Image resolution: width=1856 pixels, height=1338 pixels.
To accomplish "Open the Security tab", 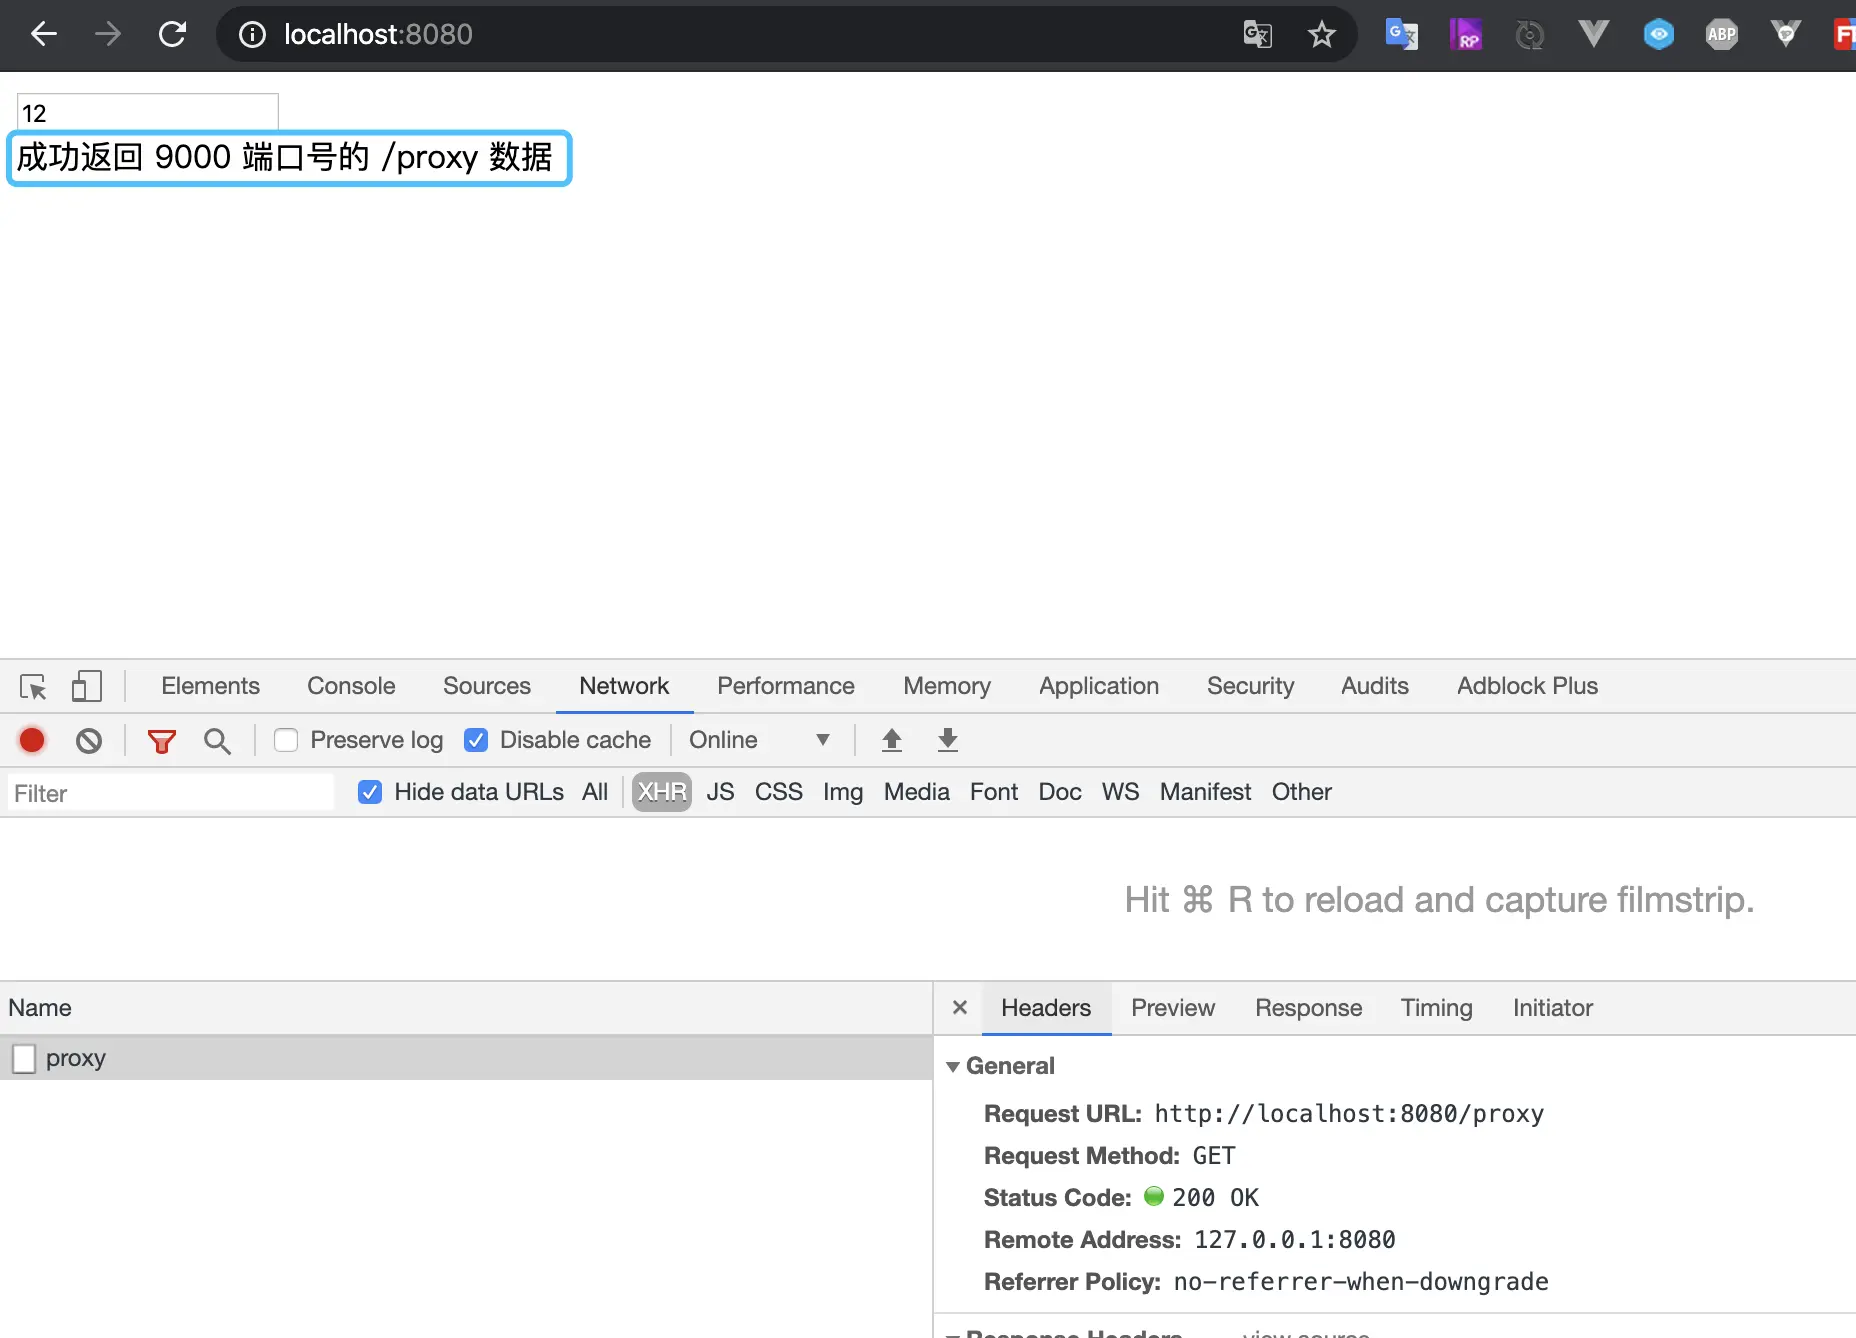I will coord(1250,686).
